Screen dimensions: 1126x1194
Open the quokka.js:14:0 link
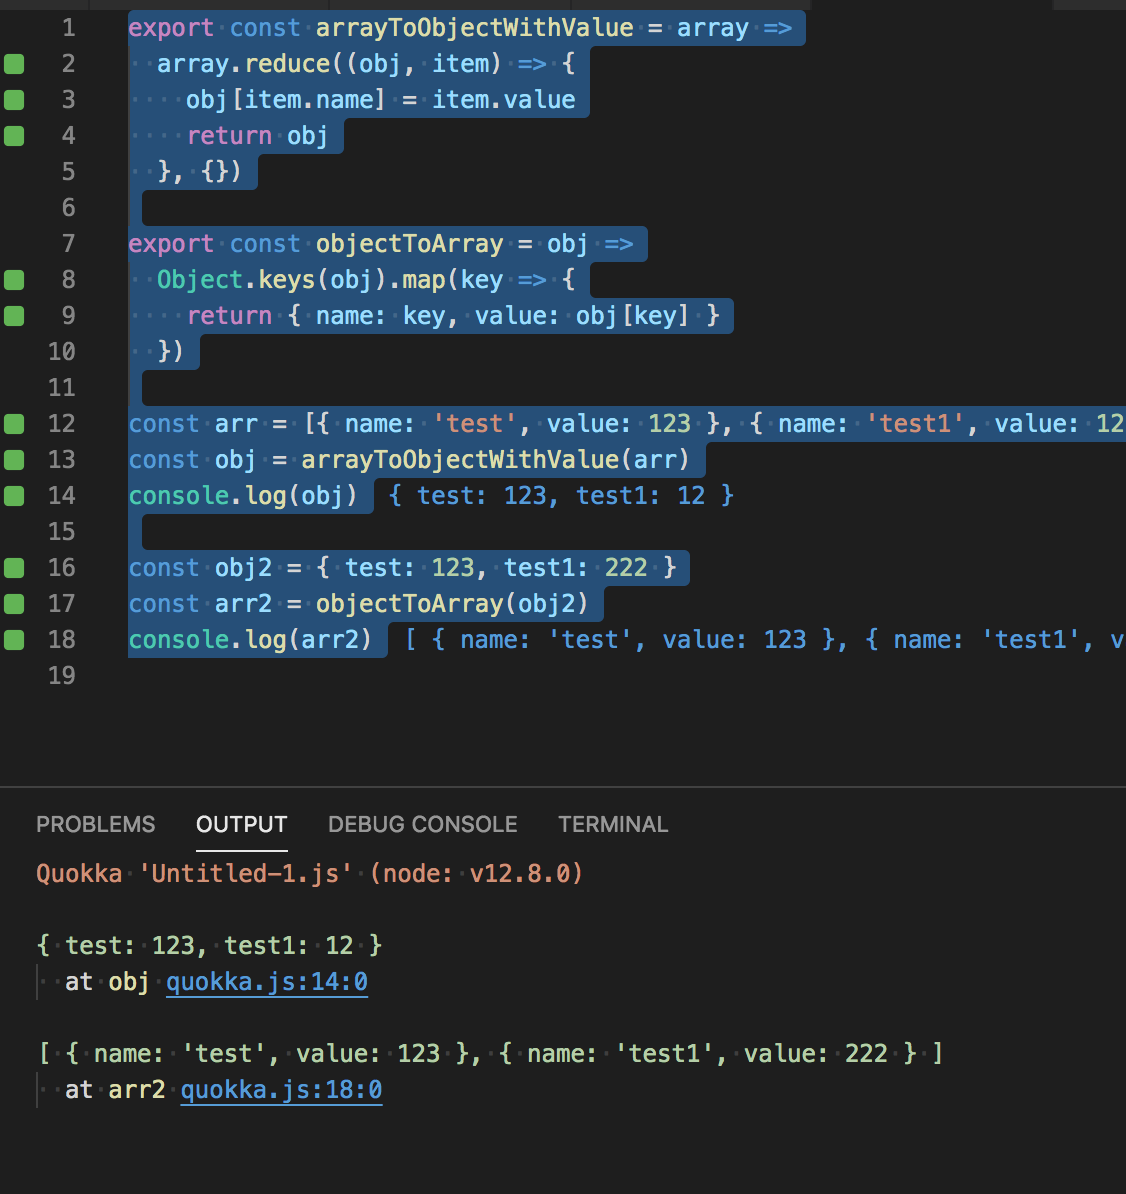pyautogui.click(x=266, y=981)
